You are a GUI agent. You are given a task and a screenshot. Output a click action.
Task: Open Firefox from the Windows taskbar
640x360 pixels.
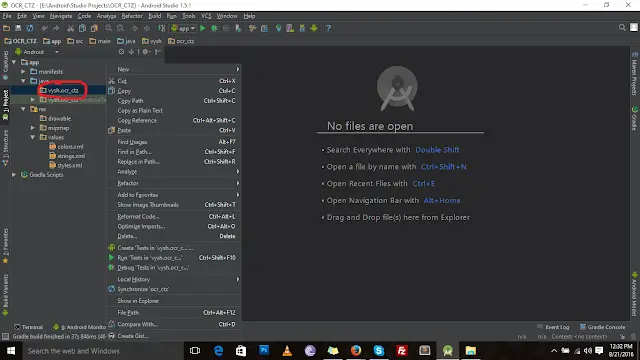(356, 351)
